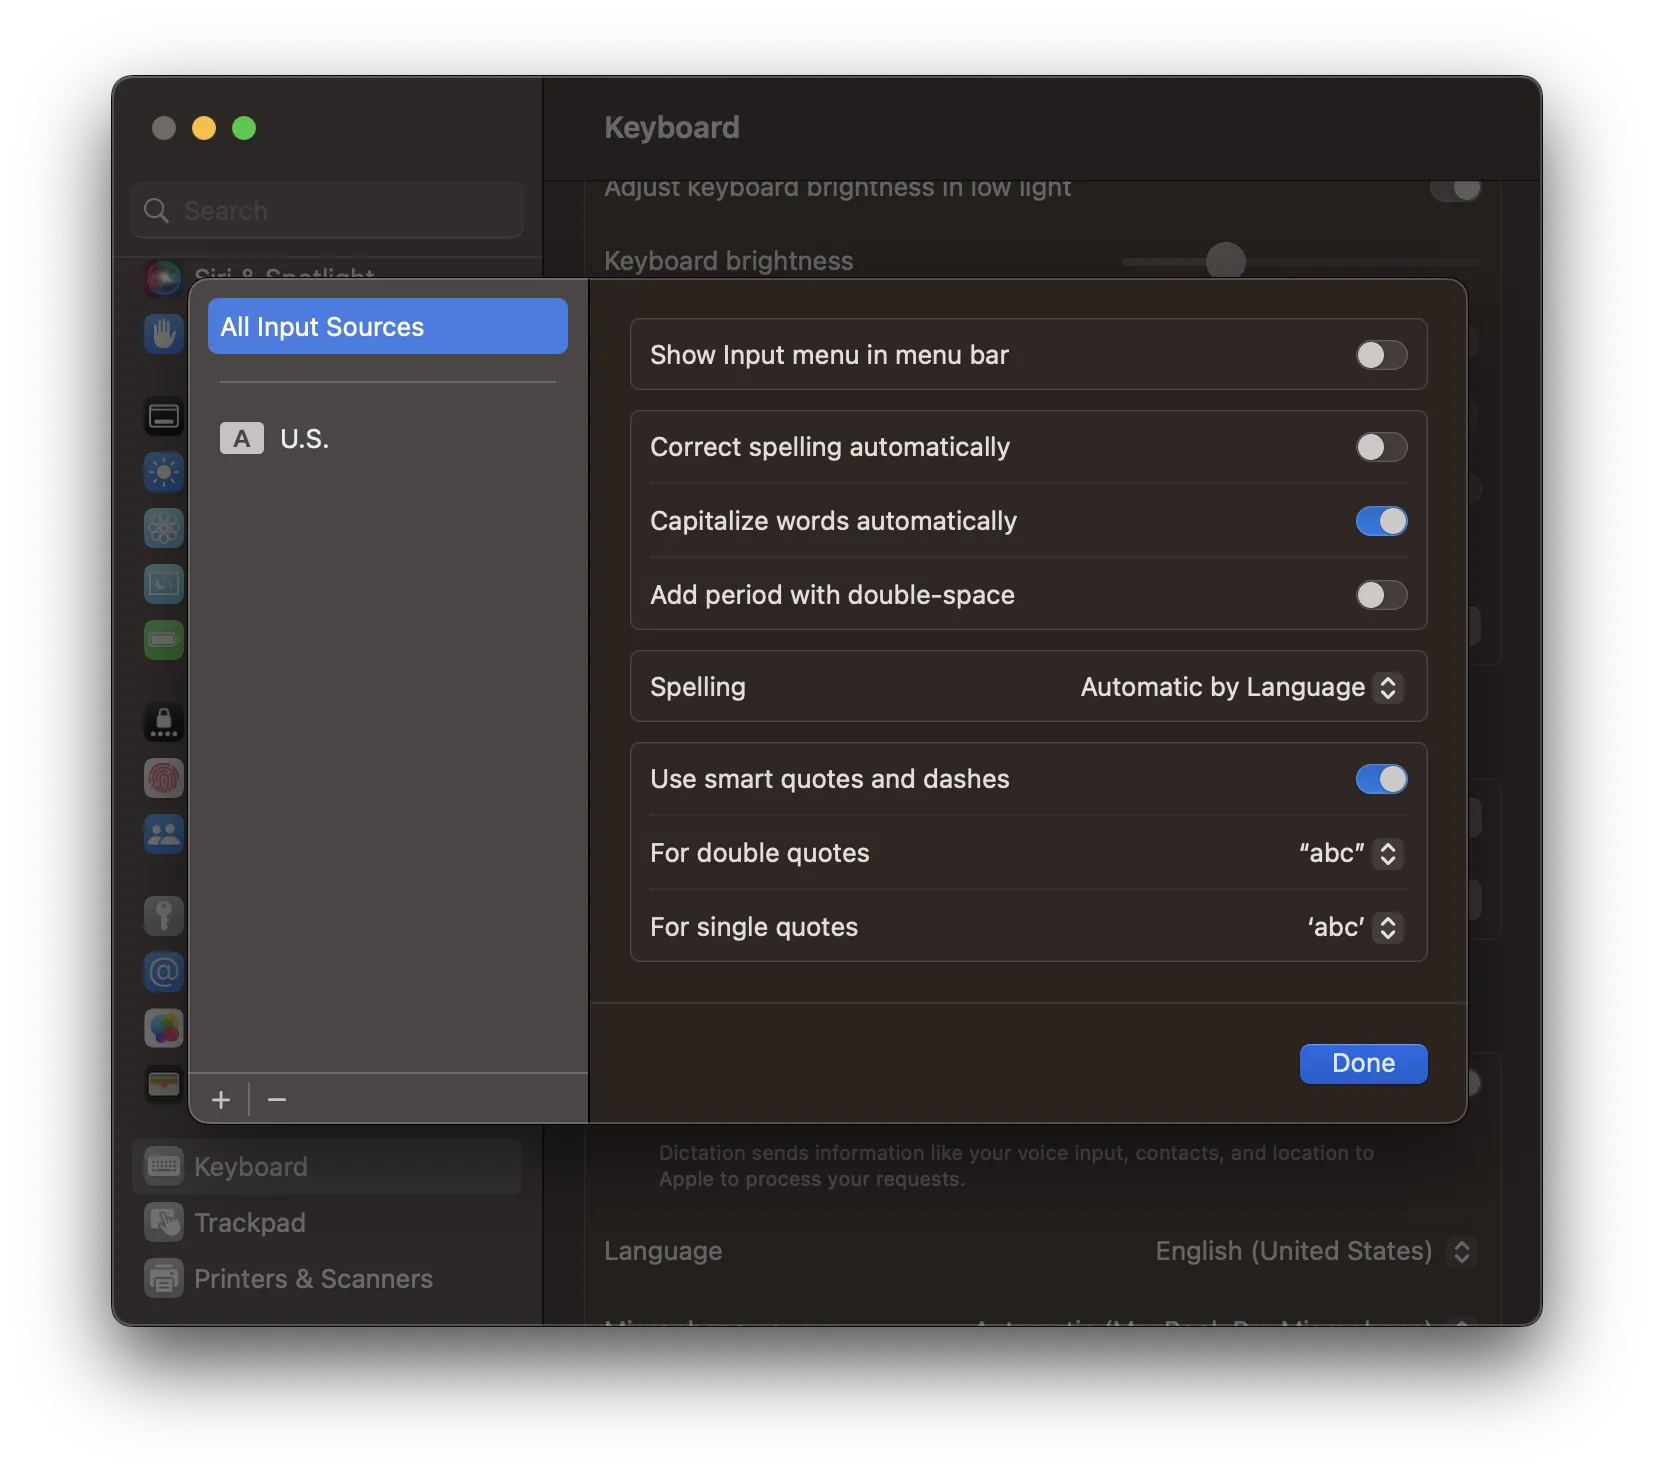This screenshot has width=1654, height=1474.
Task: Click the Keyboard icon in sidebar
Action: point(164,1166)
